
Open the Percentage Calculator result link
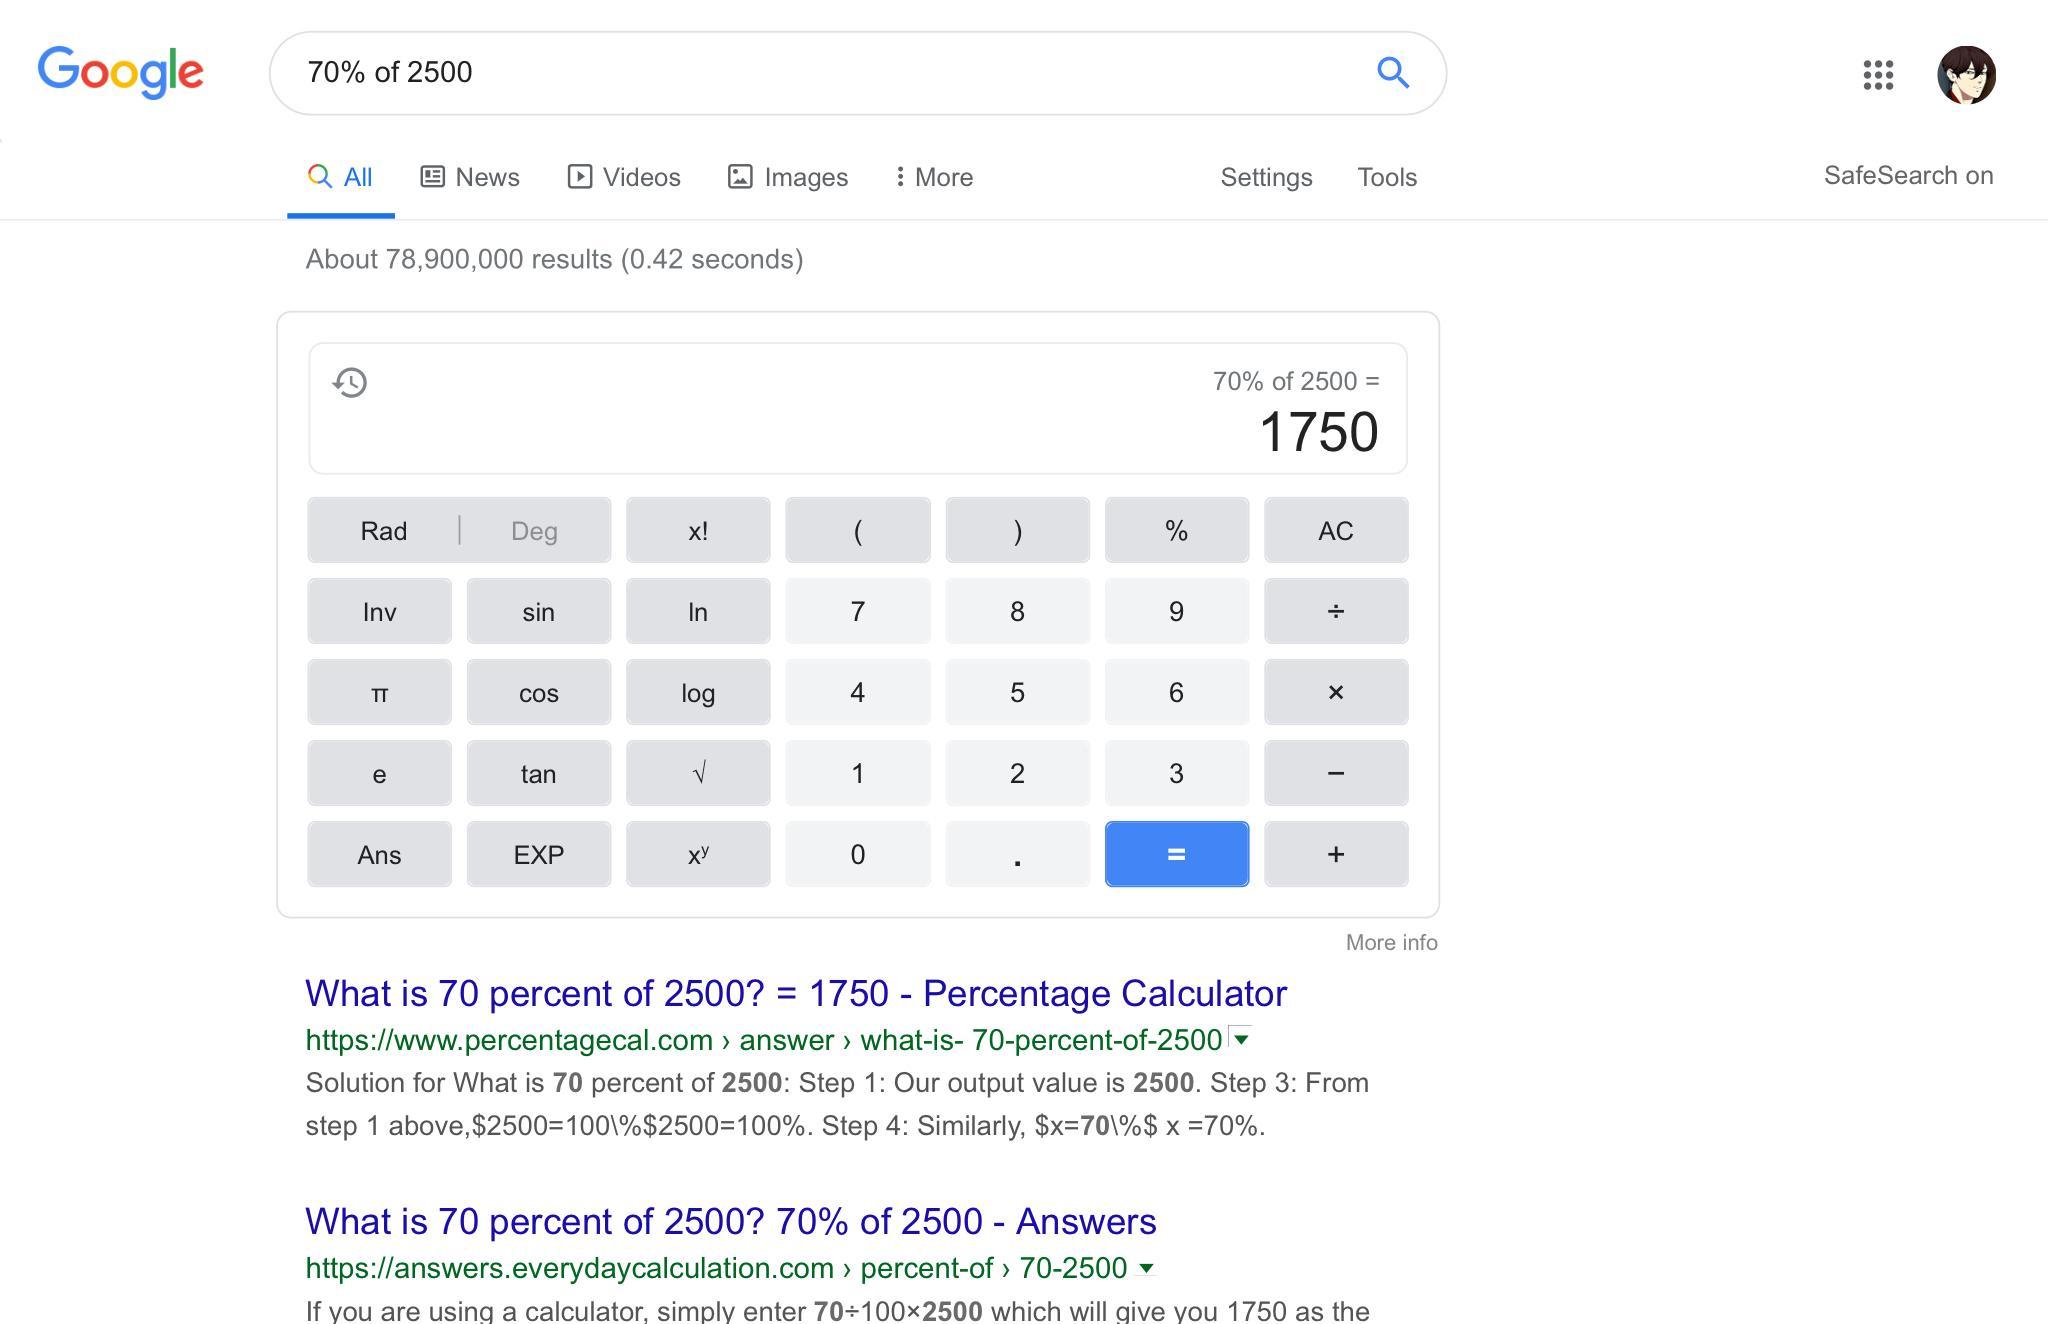(796, 993)
